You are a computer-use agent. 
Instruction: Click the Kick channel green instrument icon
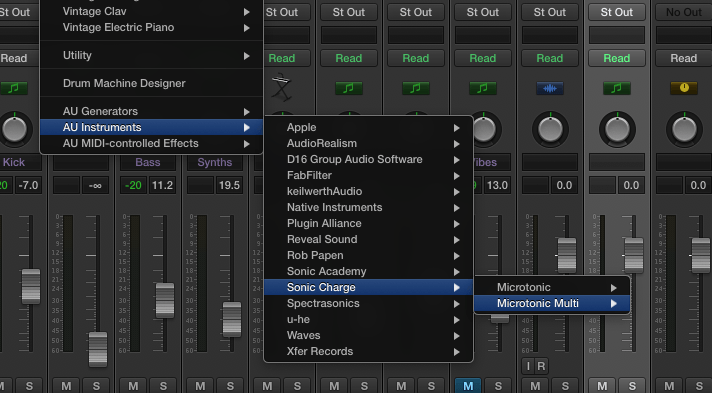[x=14, y=88]
